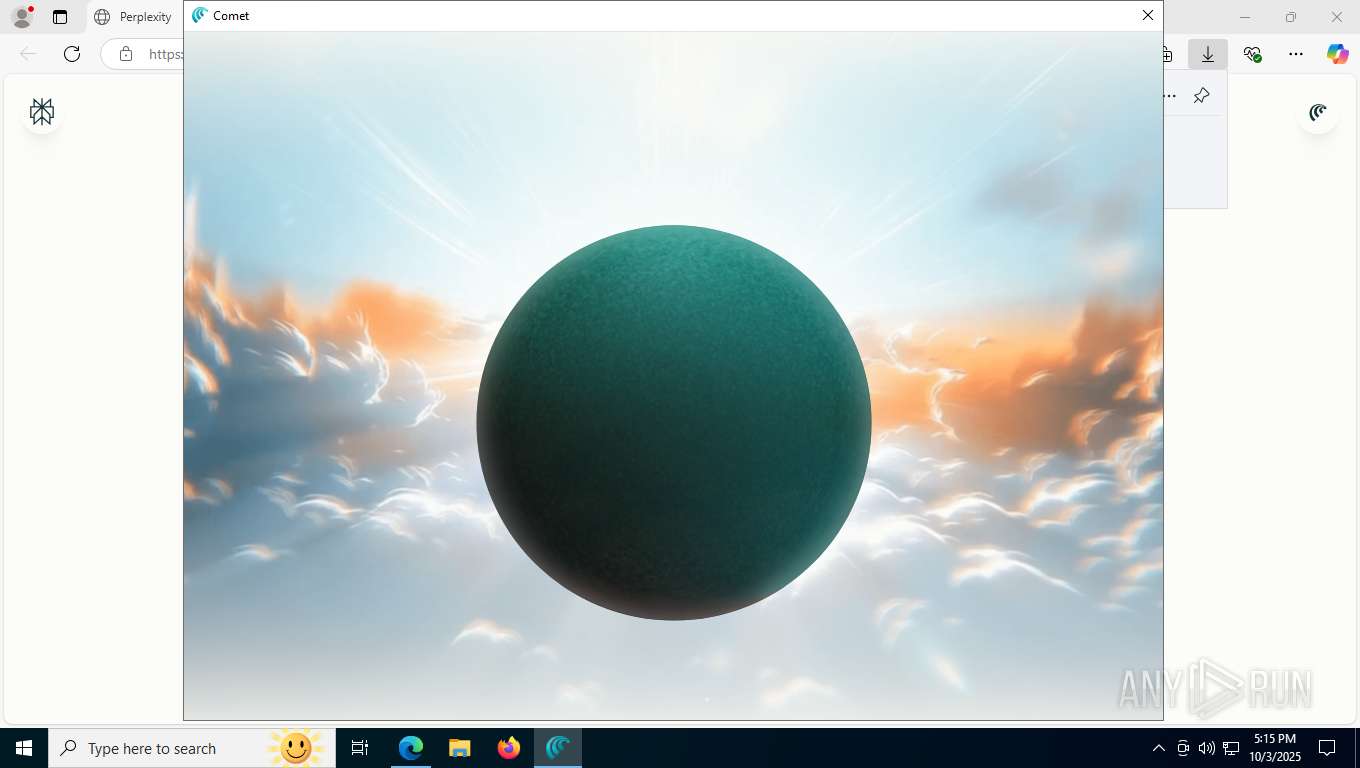Open the notifications center
Viewport: 1360px width, 768px height.
[1327, 748]
